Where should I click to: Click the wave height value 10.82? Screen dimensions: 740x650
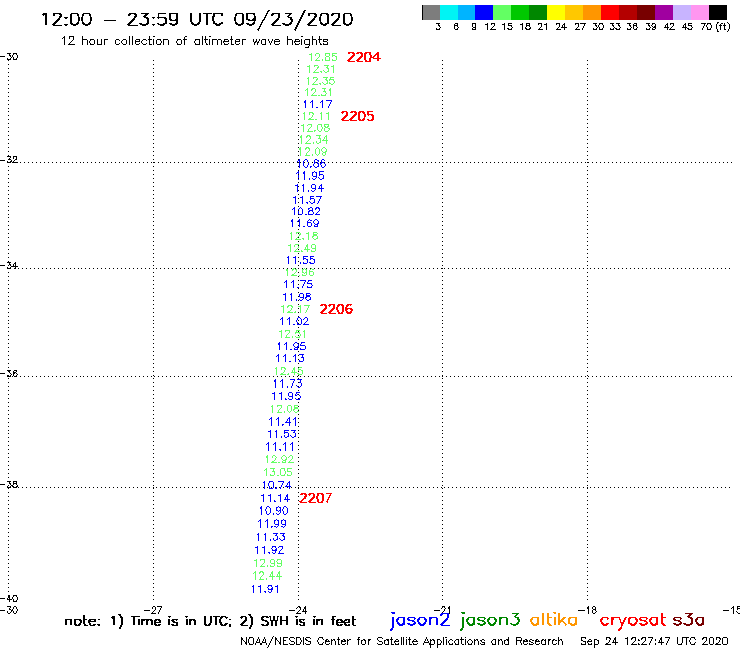click(x=306, y=211)
